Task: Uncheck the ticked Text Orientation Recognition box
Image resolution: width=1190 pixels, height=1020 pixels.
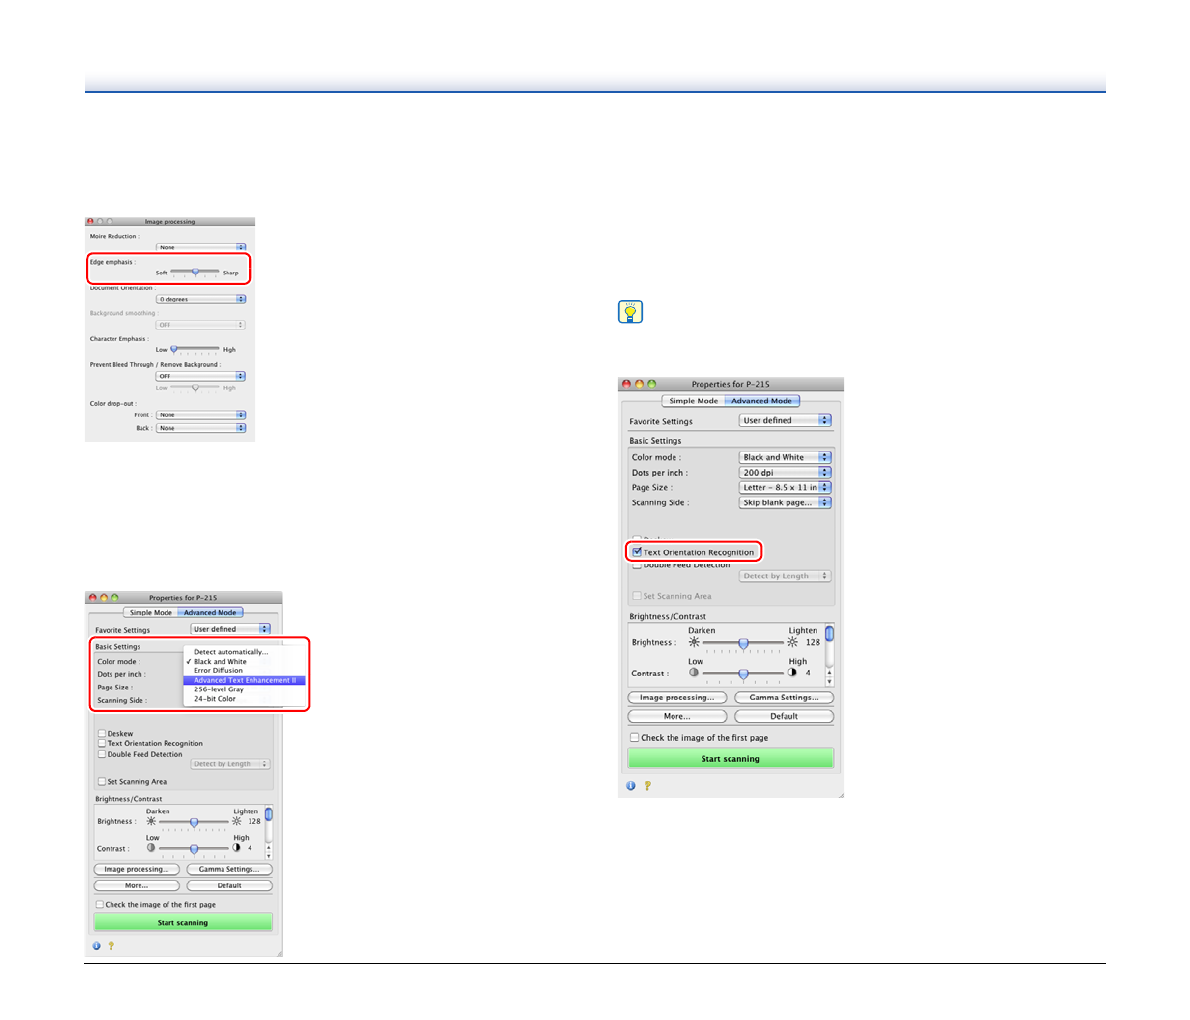Action: click(637, 552)
